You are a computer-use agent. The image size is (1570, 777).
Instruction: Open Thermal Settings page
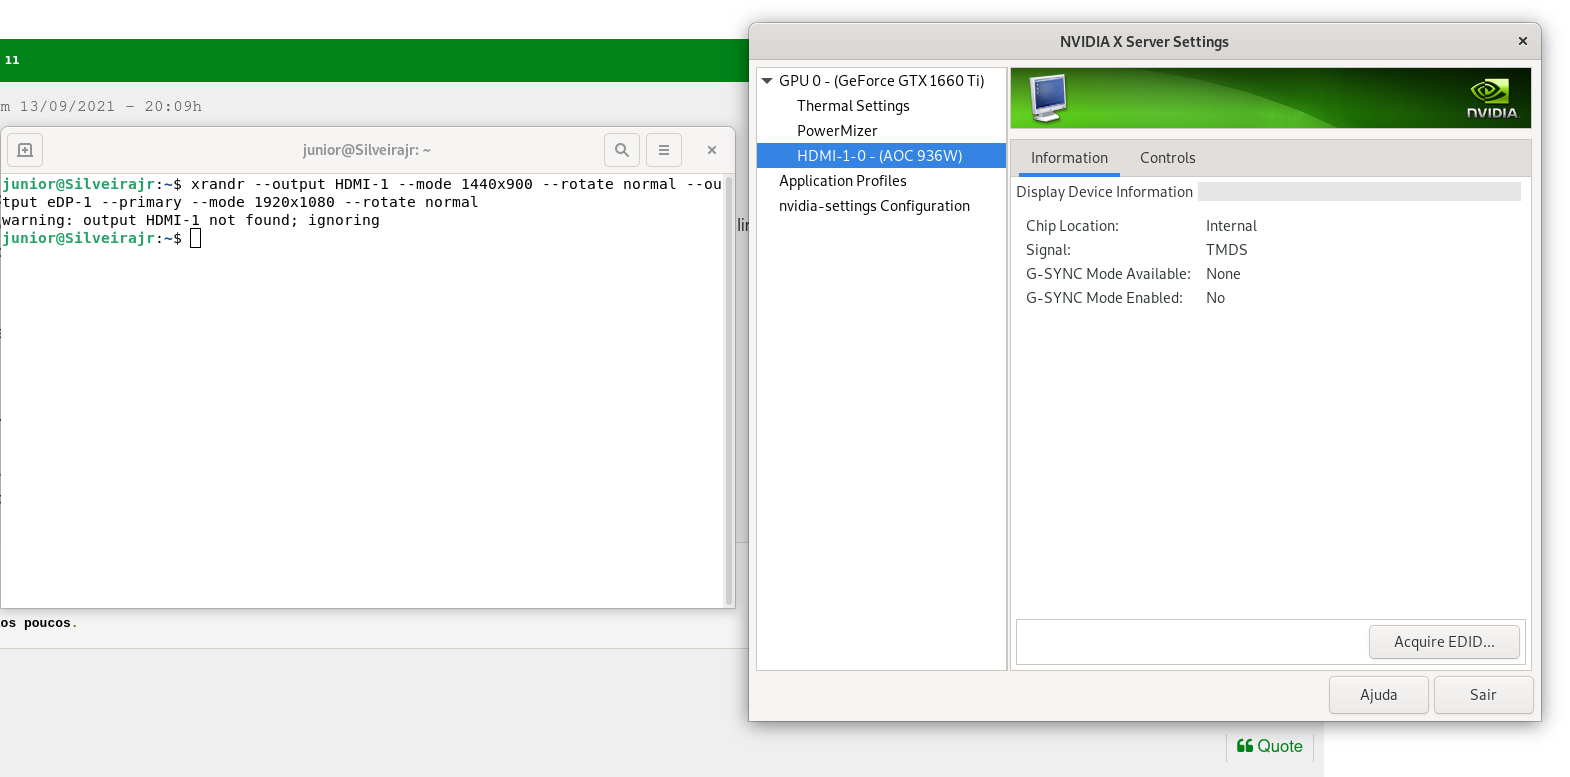tap(853, 106)
